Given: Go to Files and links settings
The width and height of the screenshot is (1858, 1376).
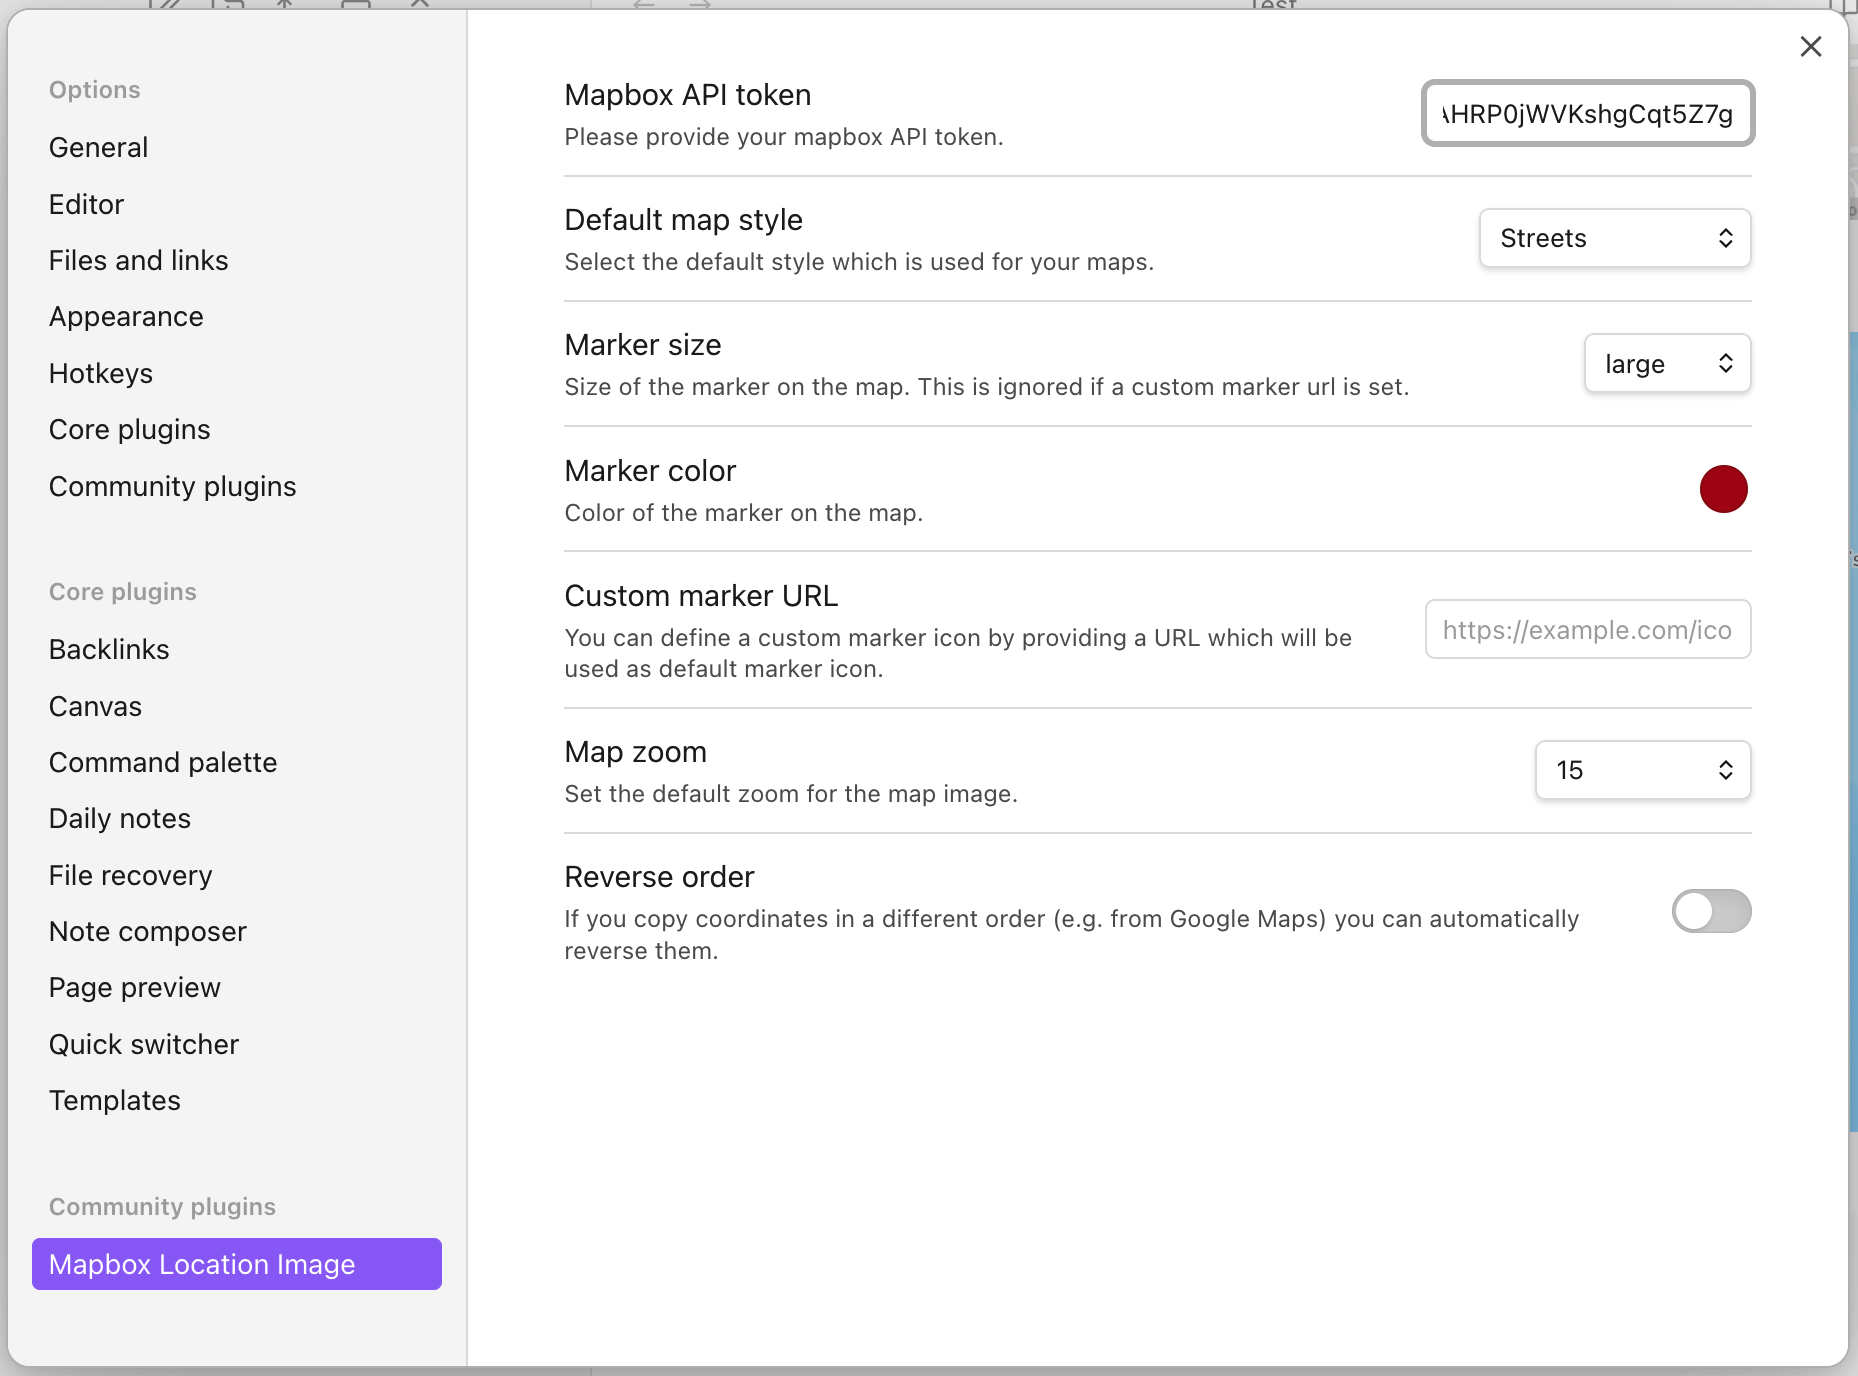Looking at the screenshot, I should coord(138,260).
